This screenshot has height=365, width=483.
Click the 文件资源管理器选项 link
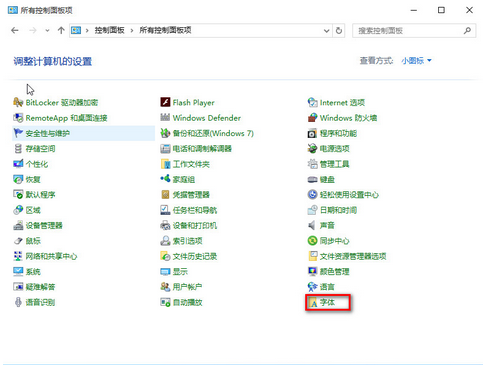point(353,256)
